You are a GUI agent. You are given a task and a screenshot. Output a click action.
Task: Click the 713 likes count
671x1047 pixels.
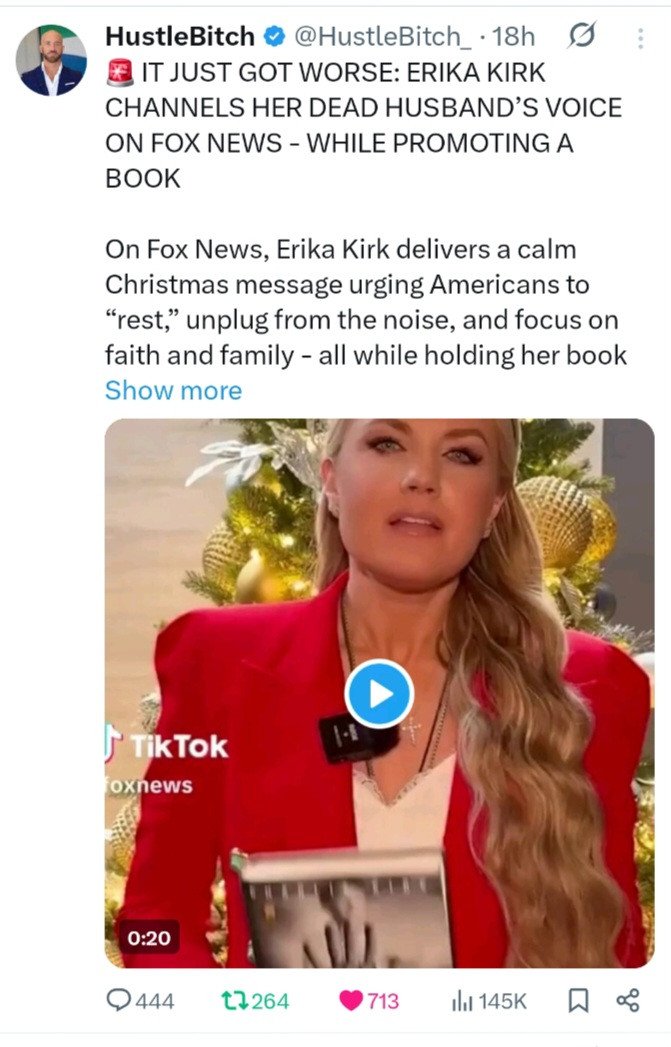(383, 1000)
